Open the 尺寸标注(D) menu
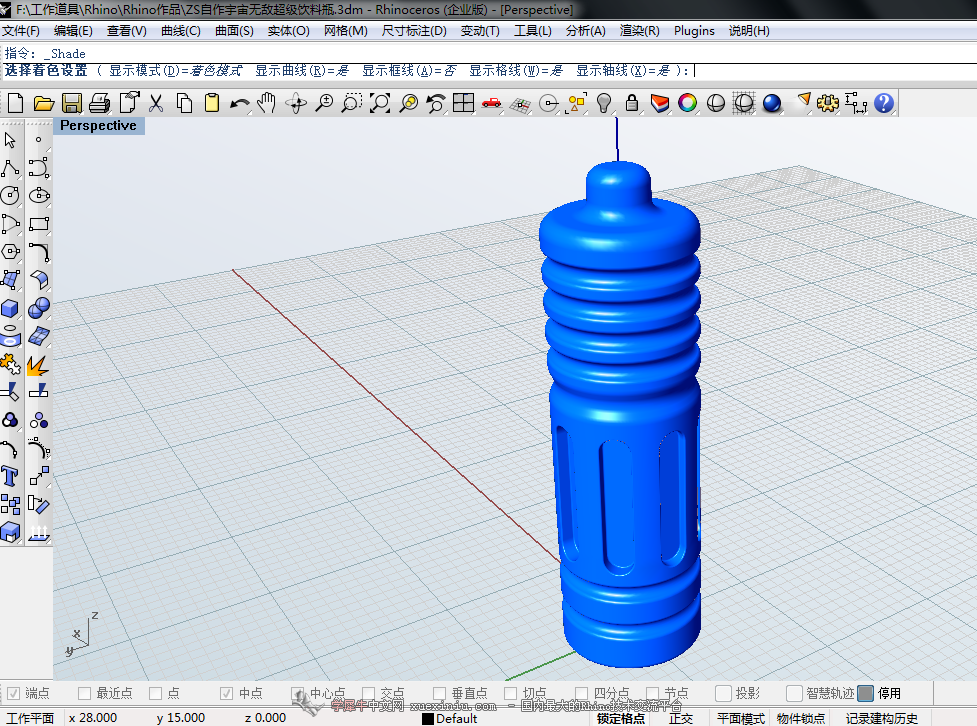Image resolution: width=977 pixels, height=726 pixels. (x=414, y=31)
